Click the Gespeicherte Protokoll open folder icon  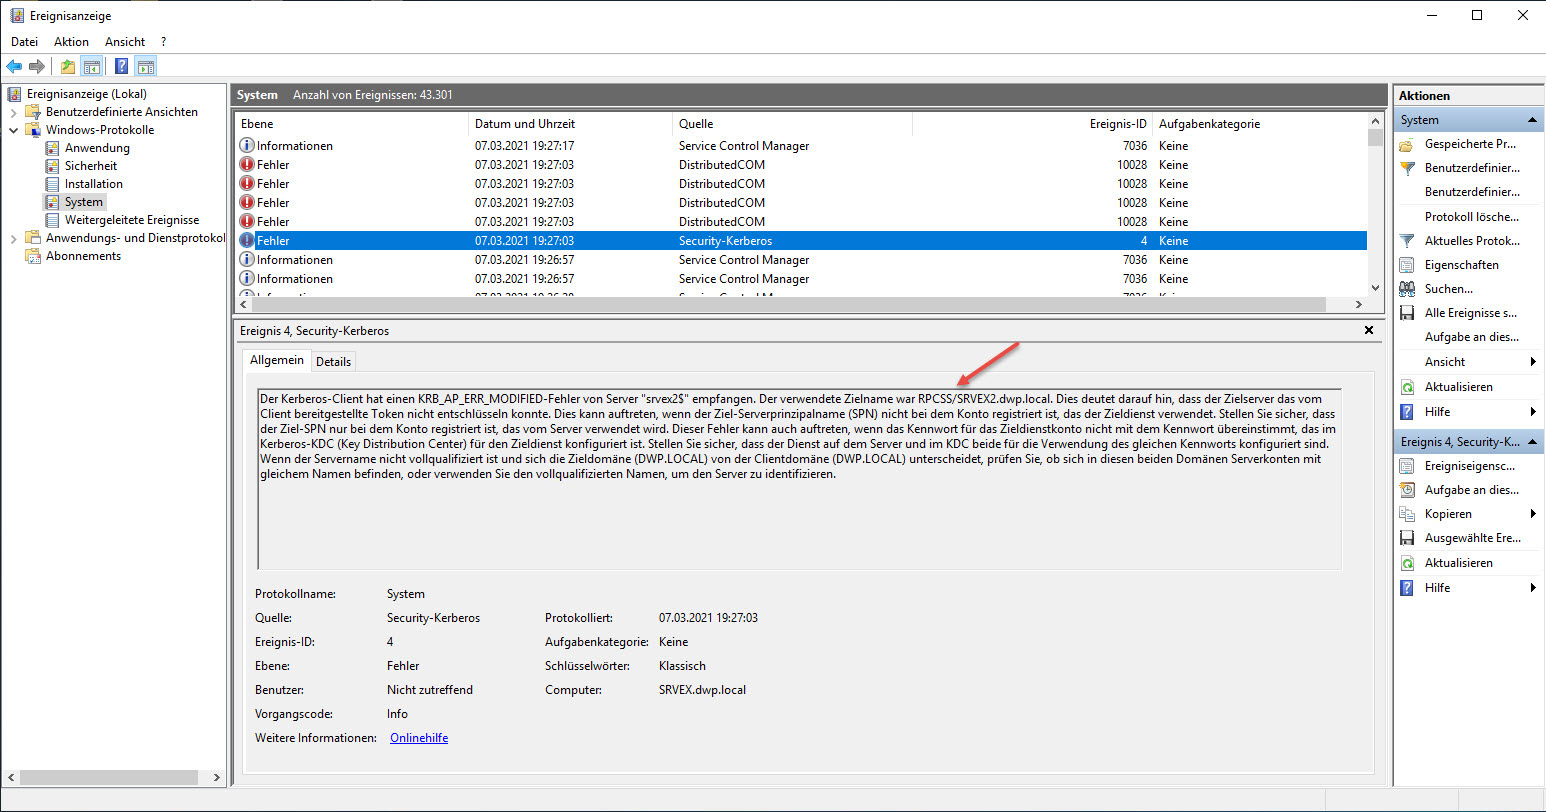click(1407, 144)
